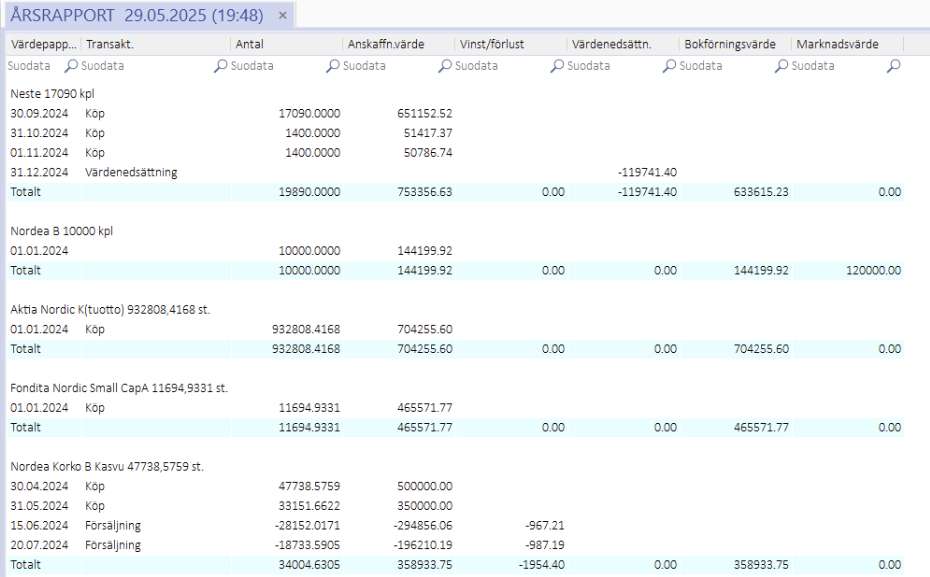Click the search icon for Anskaffn.värde filter
The image size is (930, 577).
[444, 66]
